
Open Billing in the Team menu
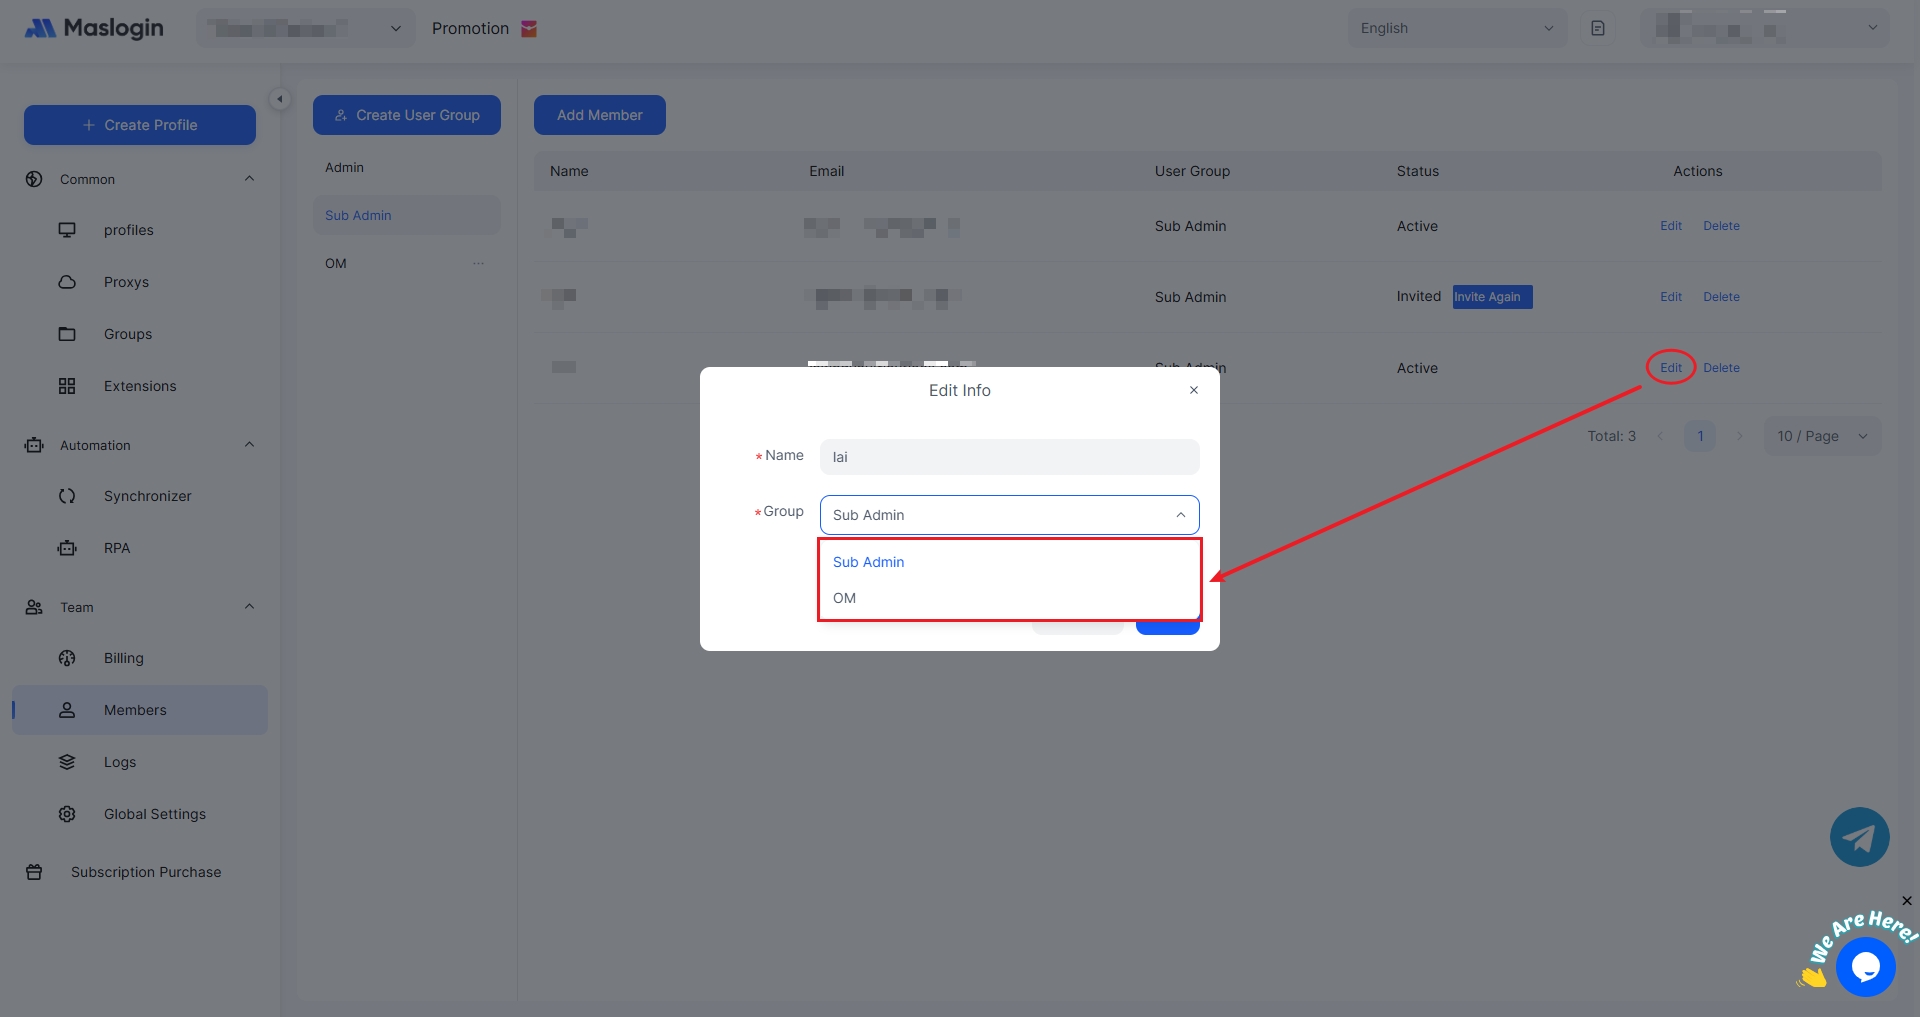123,658
